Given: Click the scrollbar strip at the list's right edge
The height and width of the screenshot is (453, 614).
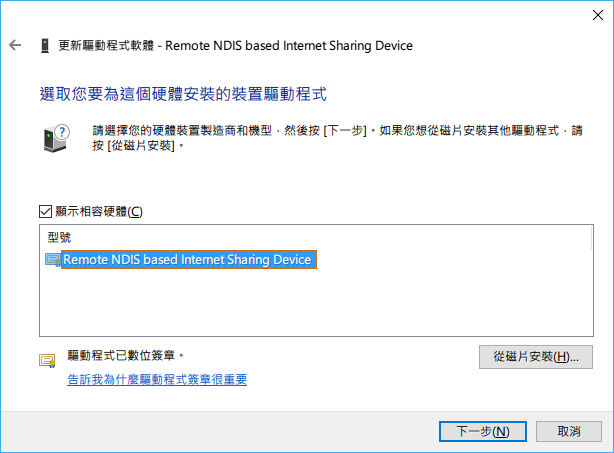Looking at the screenshot, I should 592,237.
